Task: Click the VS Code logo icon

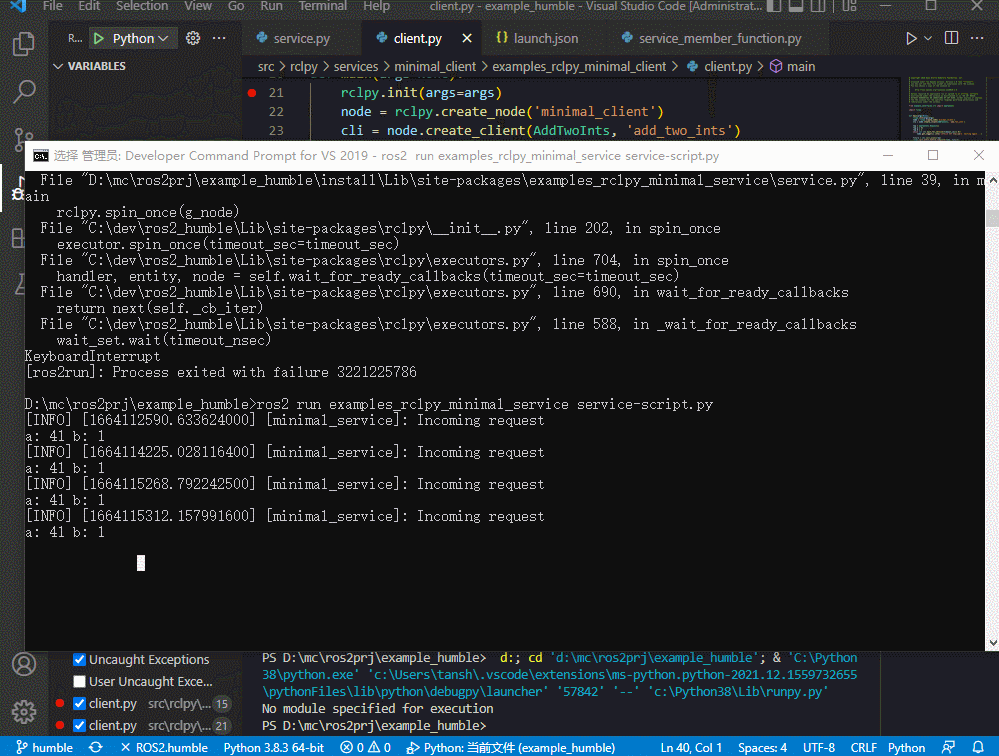Action: (18, 6)
